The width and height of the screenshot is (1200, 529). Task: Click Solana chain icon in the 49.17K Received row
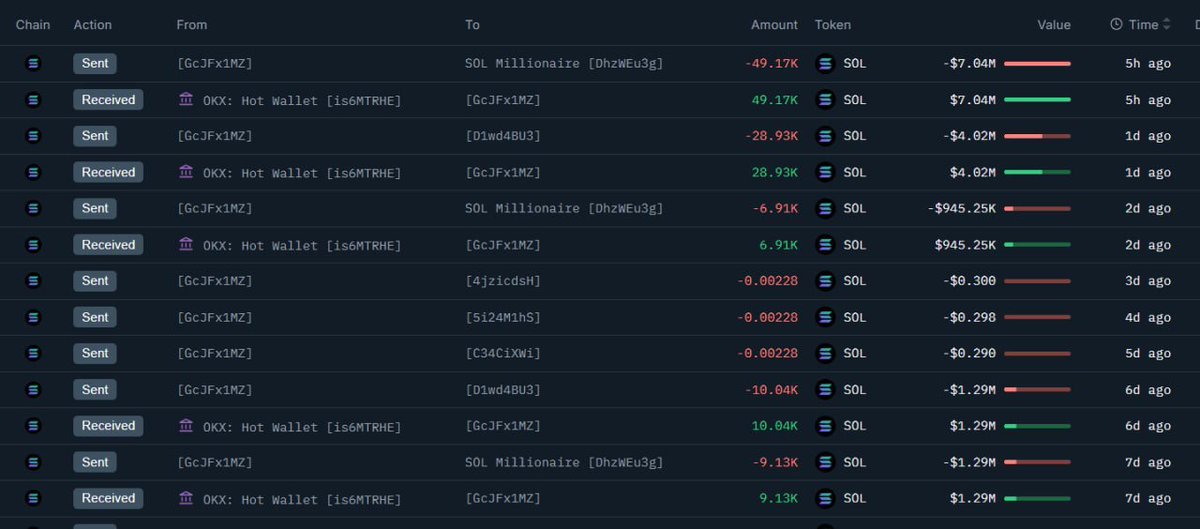[33, 100]
